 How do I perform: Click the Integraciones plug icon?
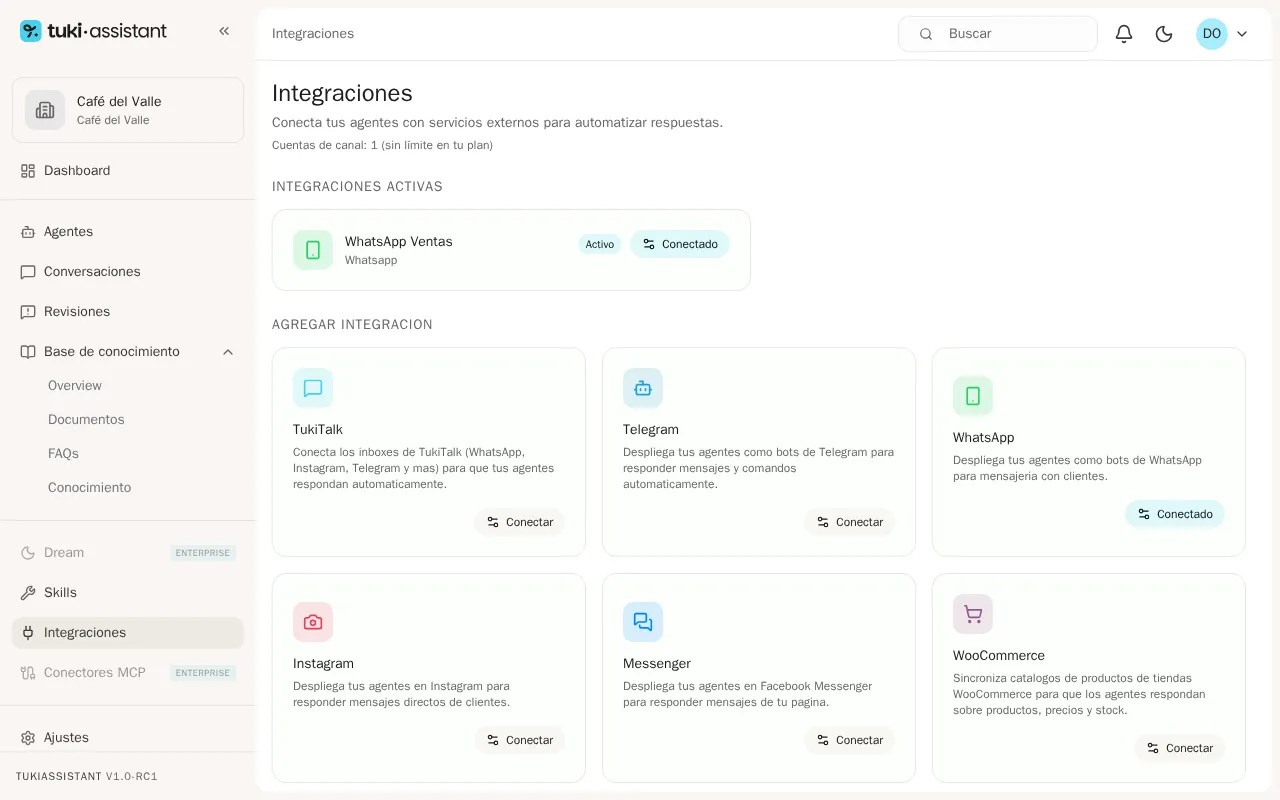click(28, 633)
